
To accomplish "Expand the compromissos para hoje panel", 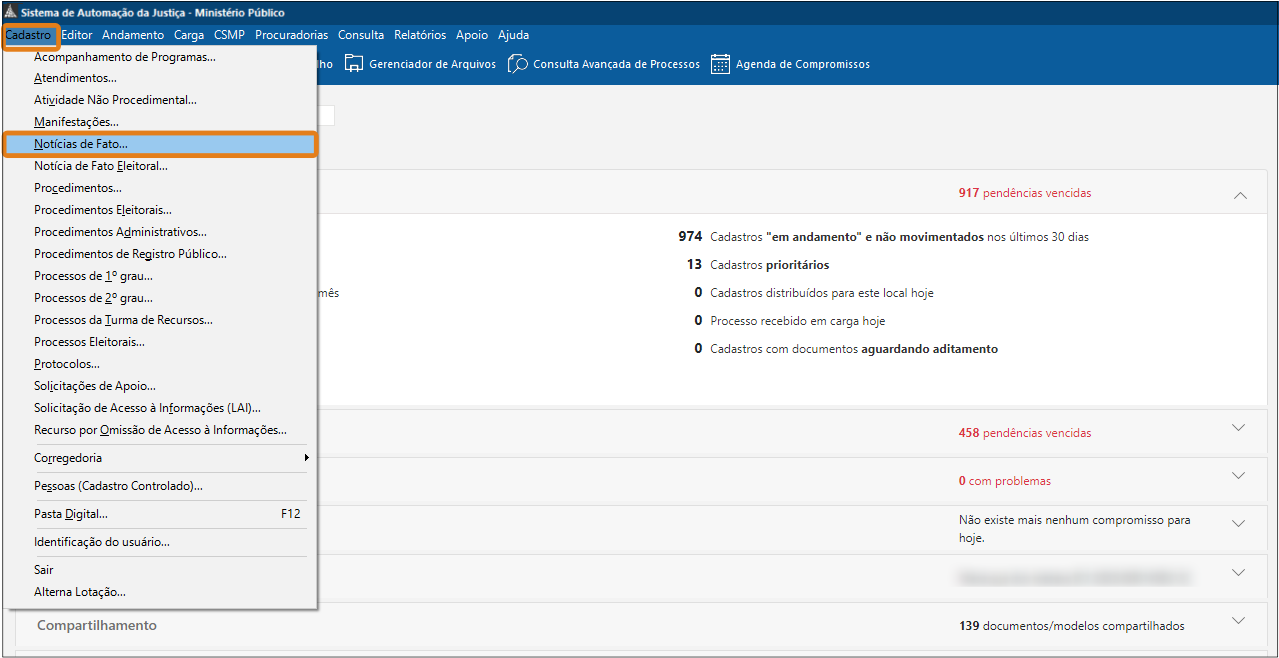I will [1239, 524].
